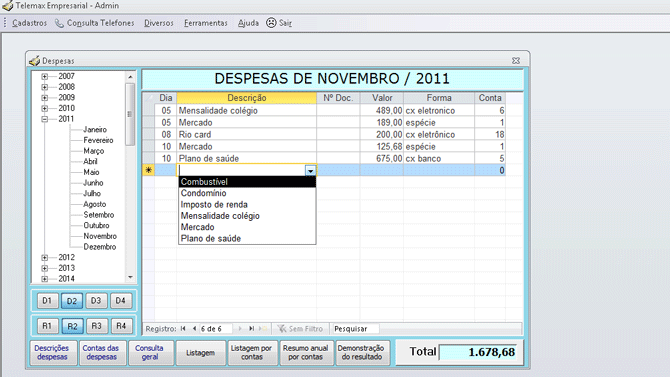Select Imposto de renda from the list
The height and width of the screenshot is (377, 670).
(x=247, y=205)
